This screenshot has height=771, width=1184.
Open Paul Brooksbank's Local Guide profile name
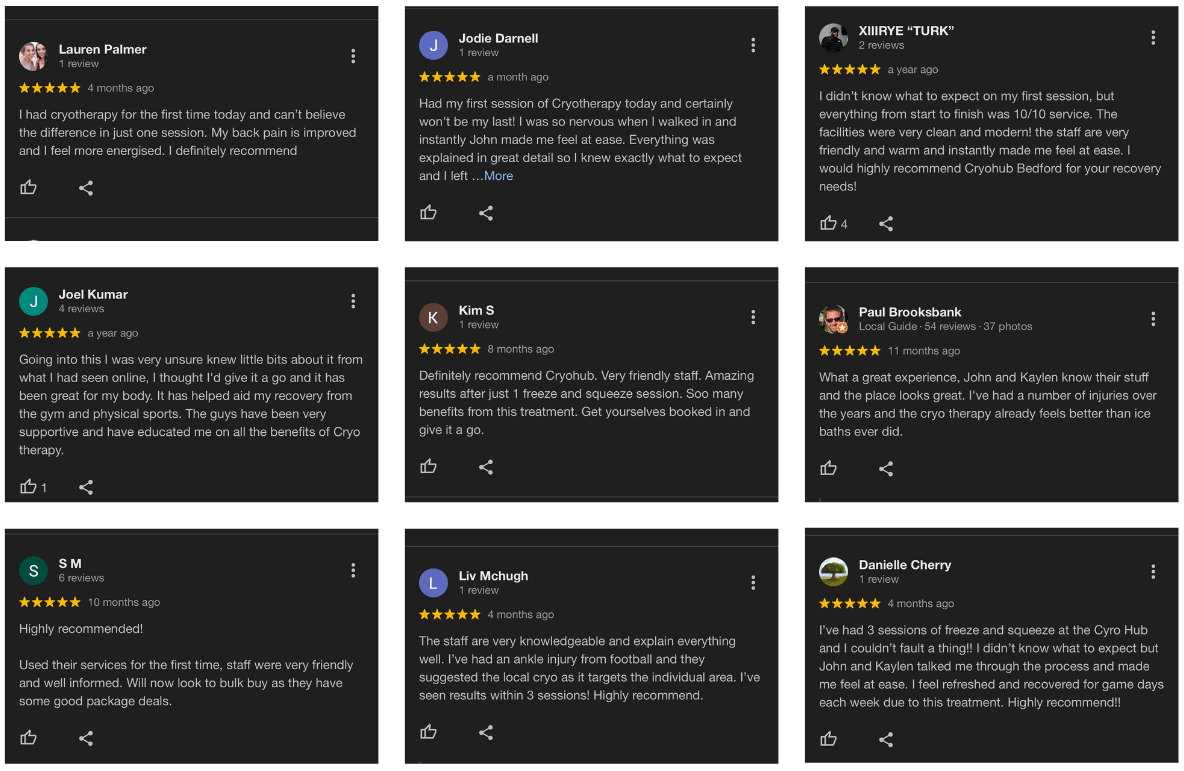(910, 312)
